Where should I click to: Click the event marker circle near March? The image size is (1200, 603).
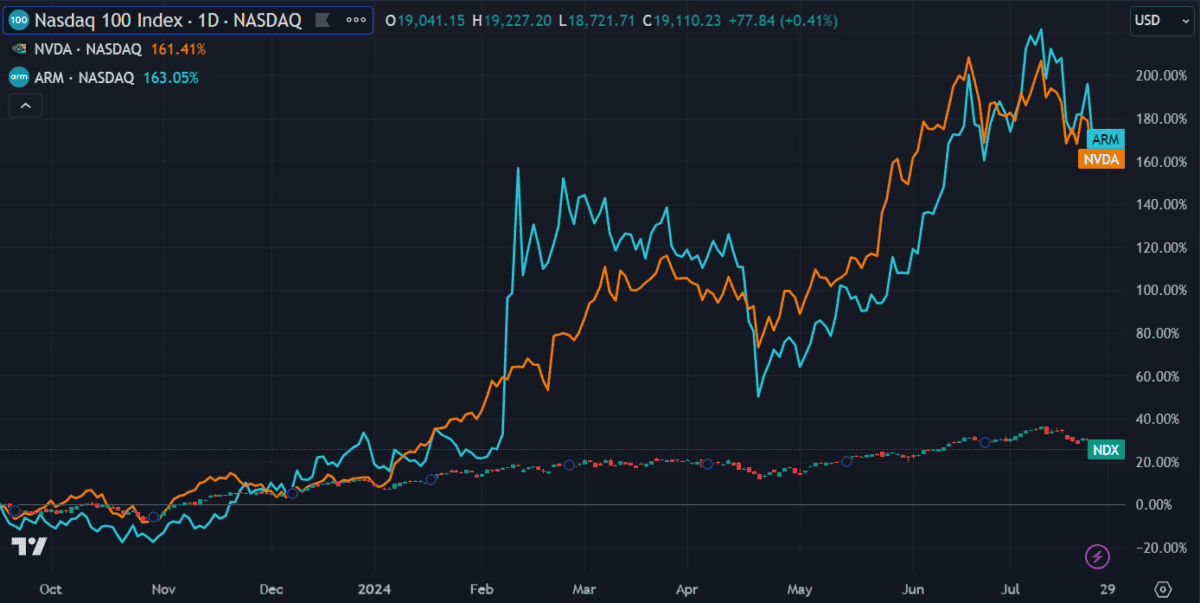[x=569, y=464]
